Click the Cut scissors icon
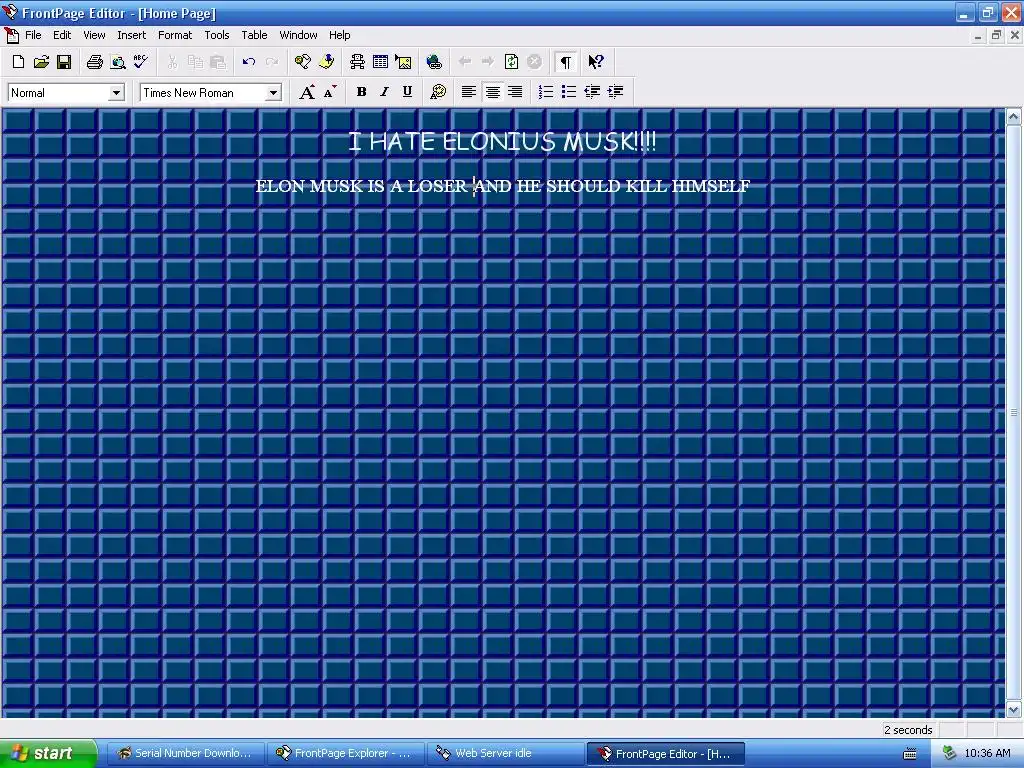This screenshot has height=768, width=1024. pos(172,62)
